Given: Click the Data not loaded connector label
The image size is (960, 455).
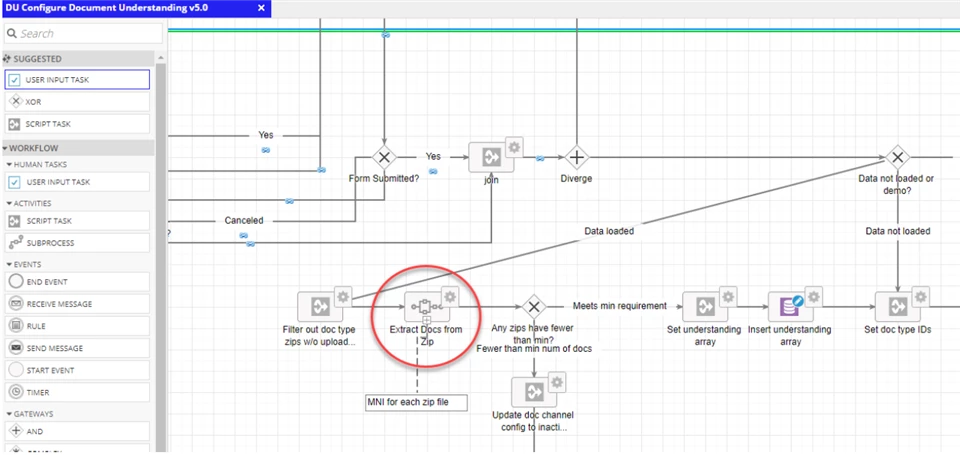Looking at the screenshot, I should tap(898, 231).
